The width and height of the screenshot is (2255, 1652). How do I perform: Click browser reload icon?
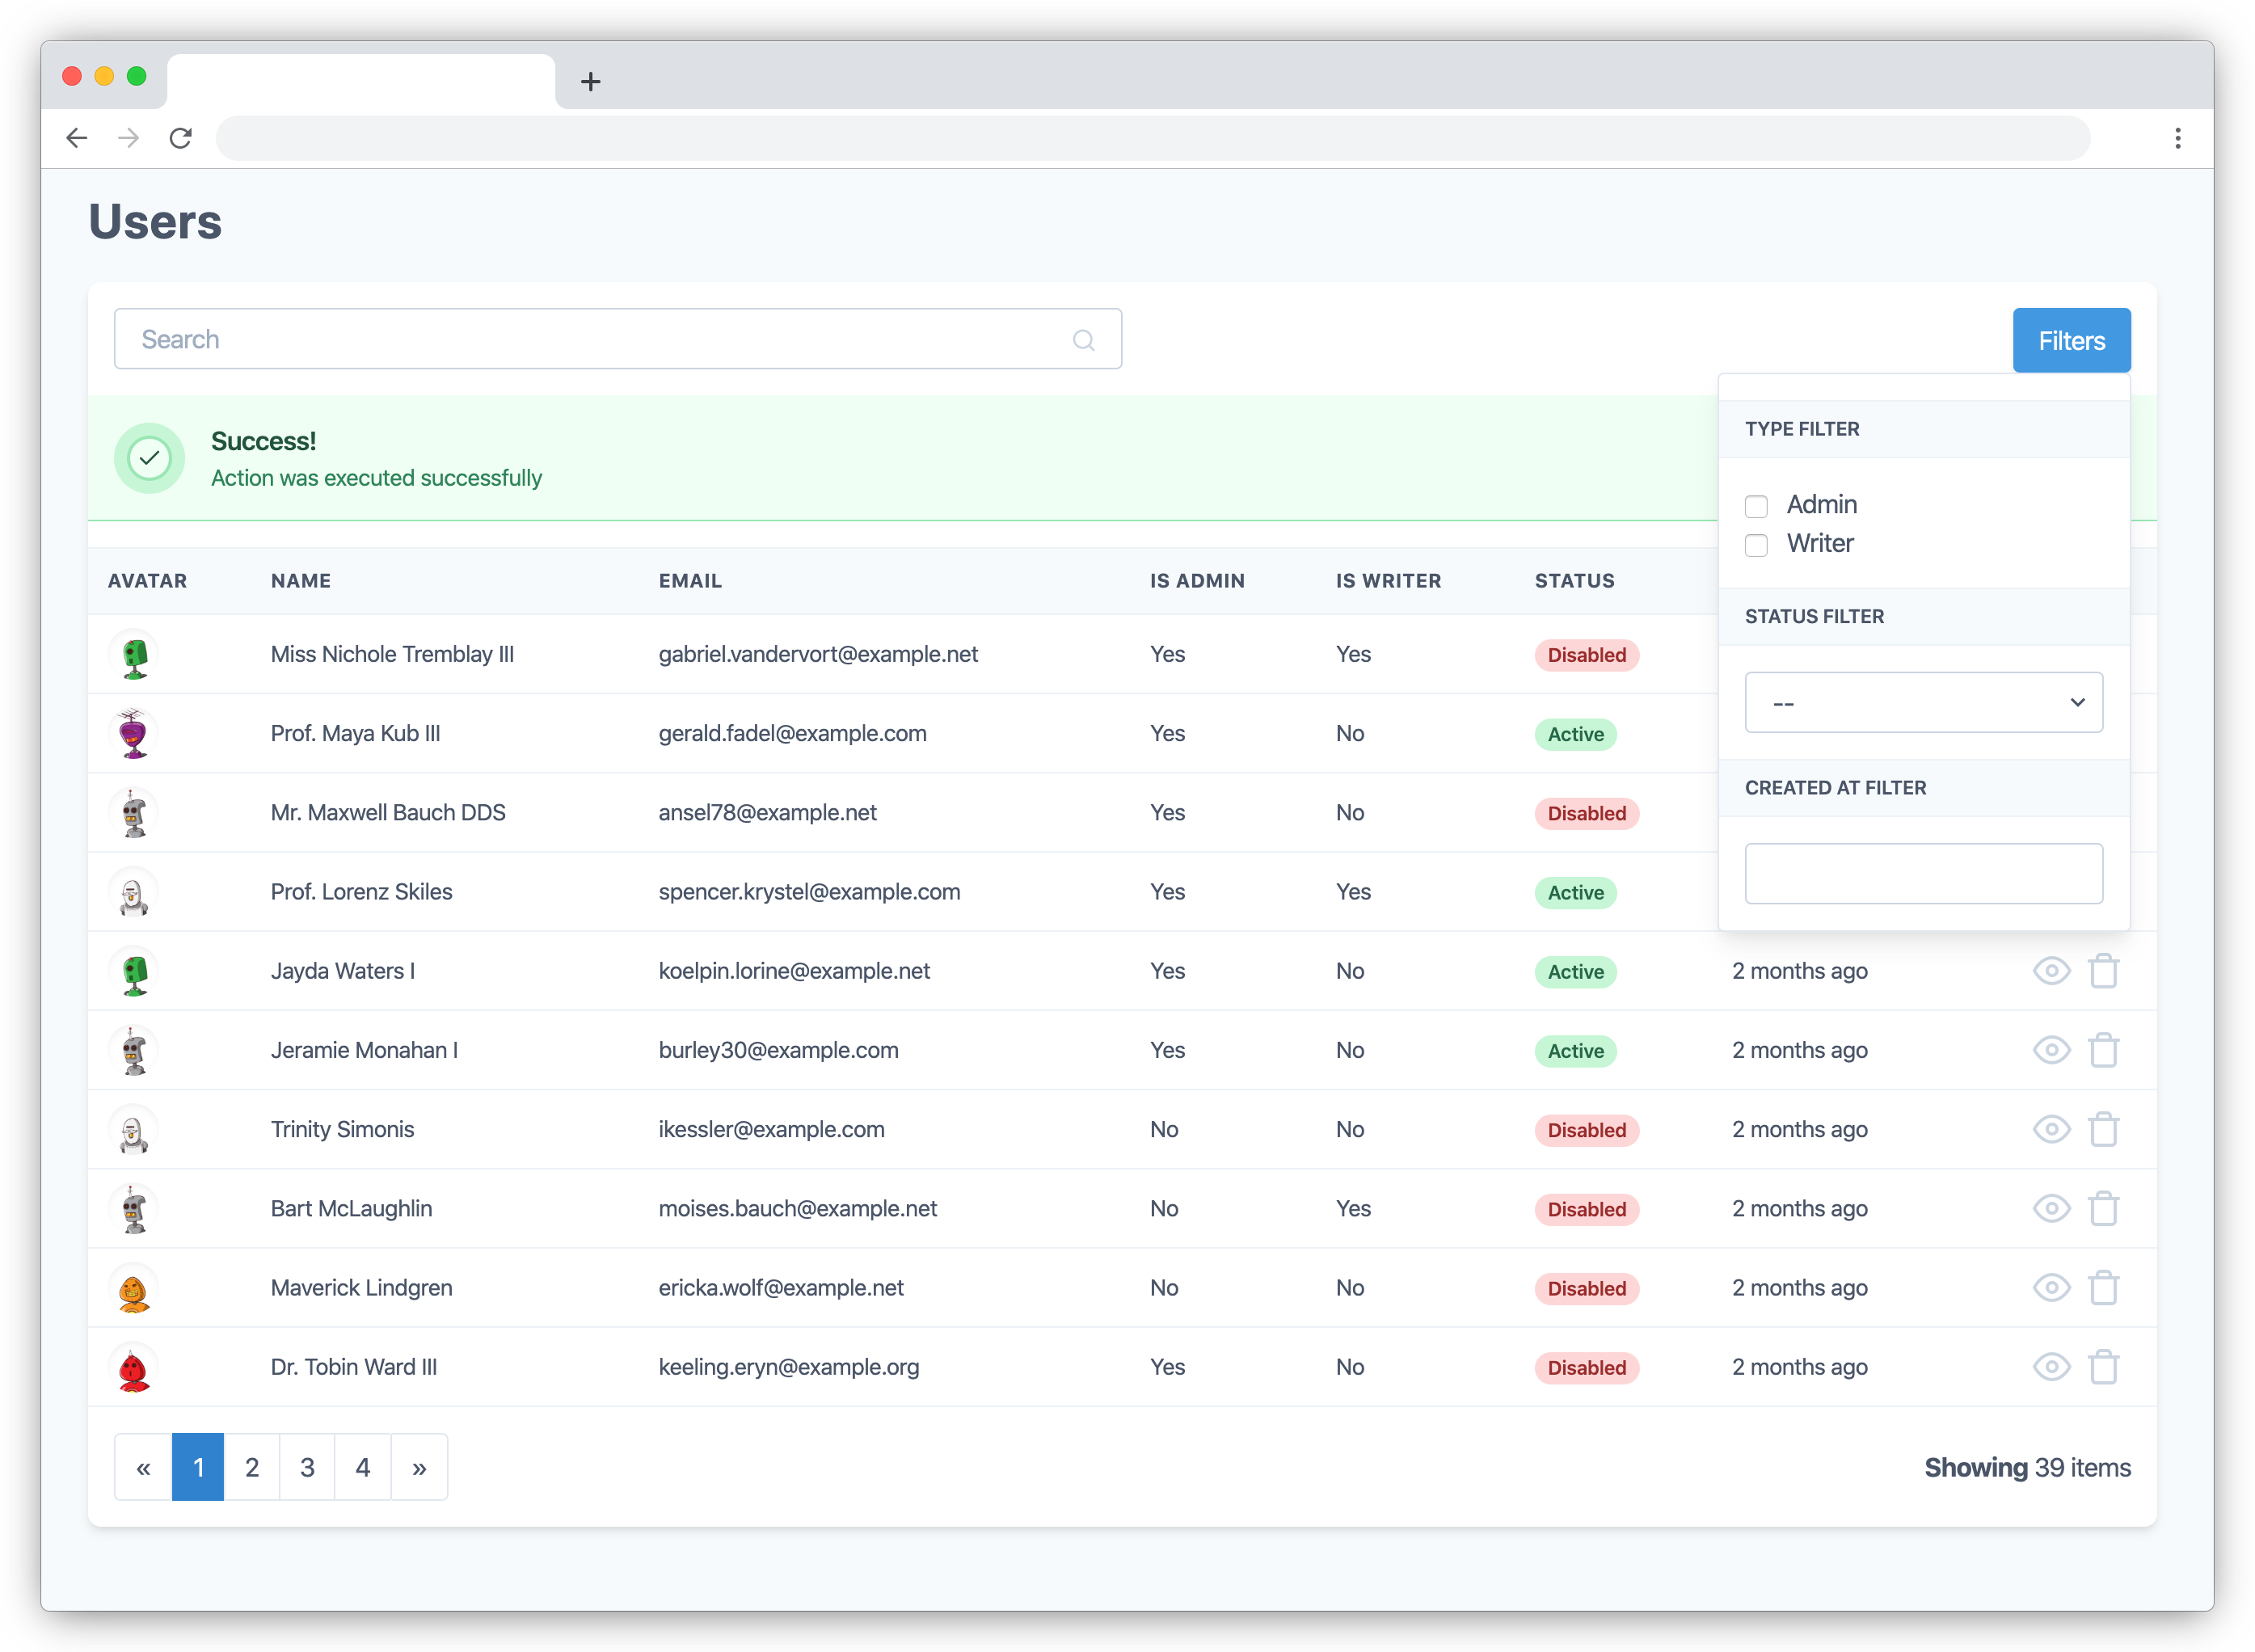(180, 138)
